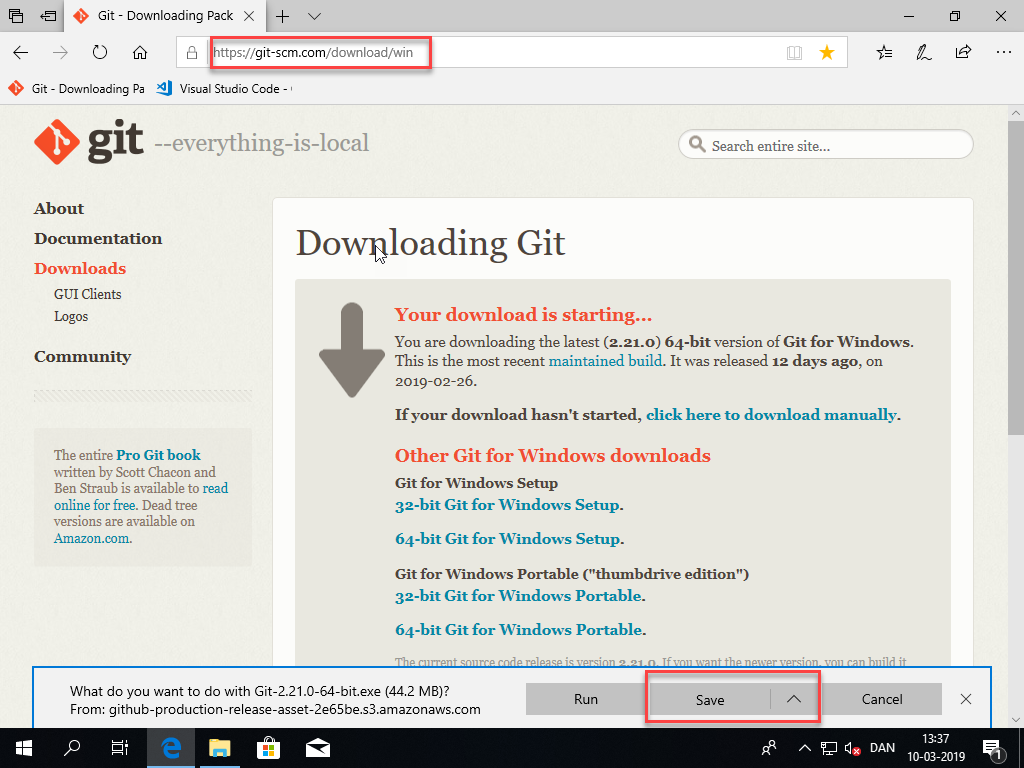
Task: Open File Explorer from taskbar
Action: pyautogui.click(x=220, y=748)
